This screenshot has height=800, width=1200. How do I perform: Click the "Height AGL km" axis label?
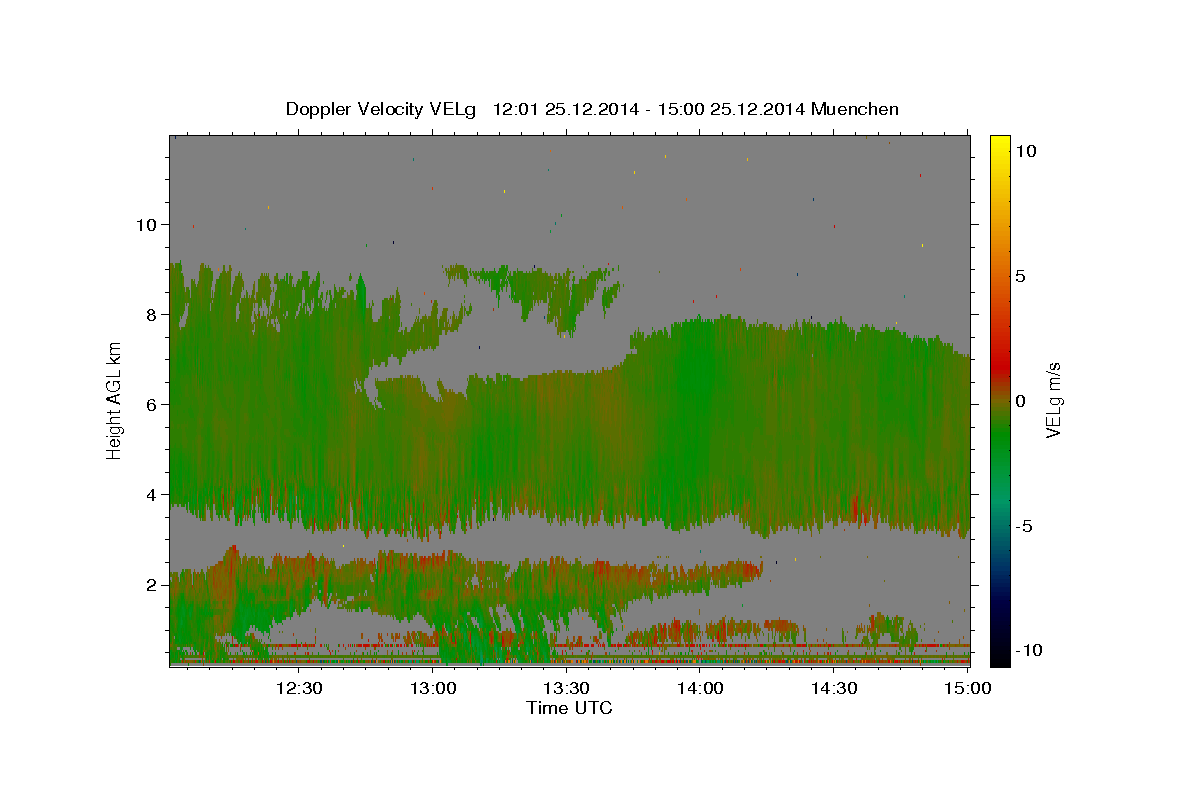[x=115, y=400]
